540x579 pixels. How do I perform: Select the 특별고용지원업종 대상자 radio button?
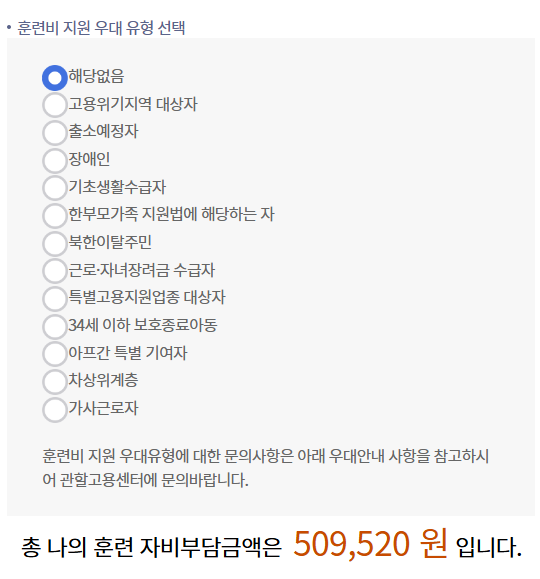[55, 299]
